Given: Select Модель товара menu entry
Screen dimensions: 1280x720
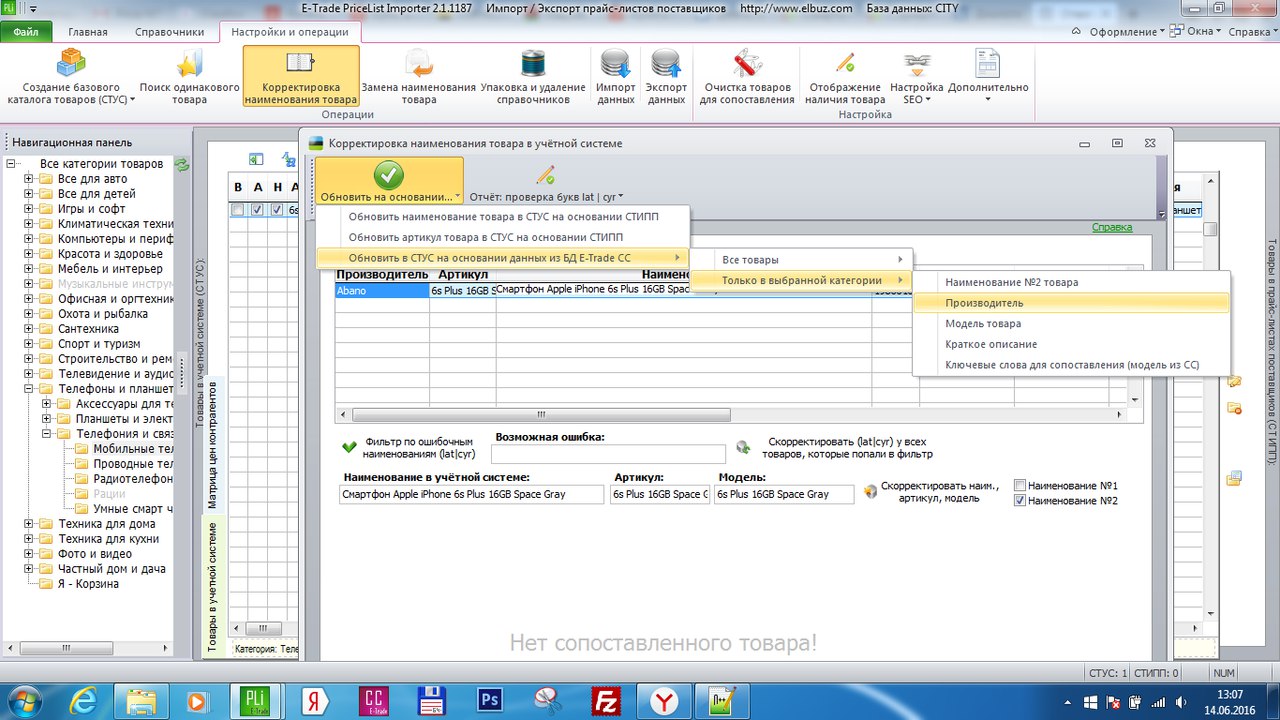Looking at the screenshot, I should [1071, 324].
